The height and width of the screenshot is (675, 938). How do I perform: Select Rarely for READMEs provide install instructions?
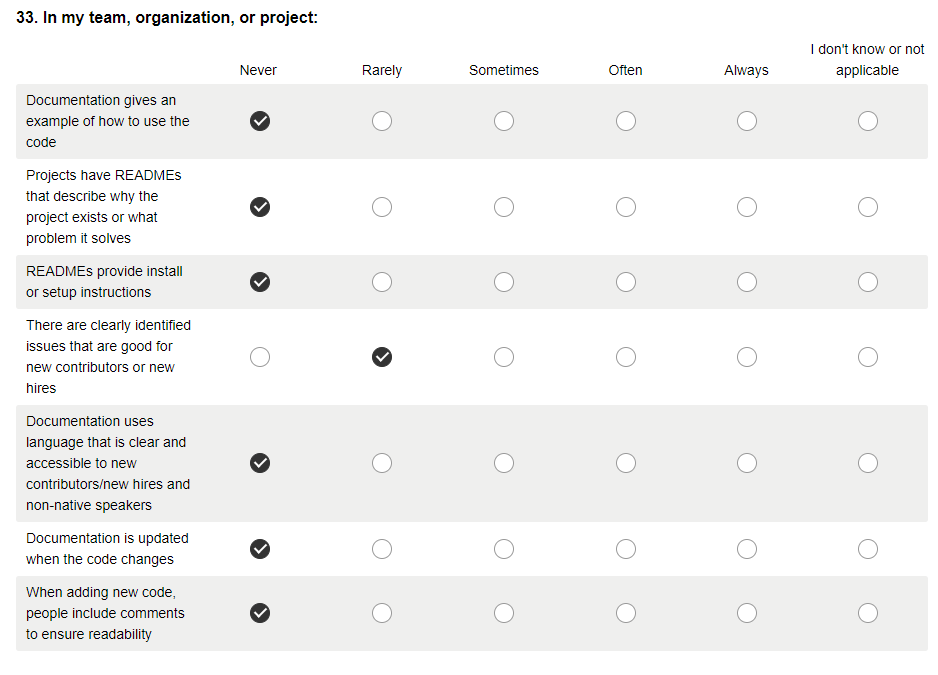tap(382, 282)
